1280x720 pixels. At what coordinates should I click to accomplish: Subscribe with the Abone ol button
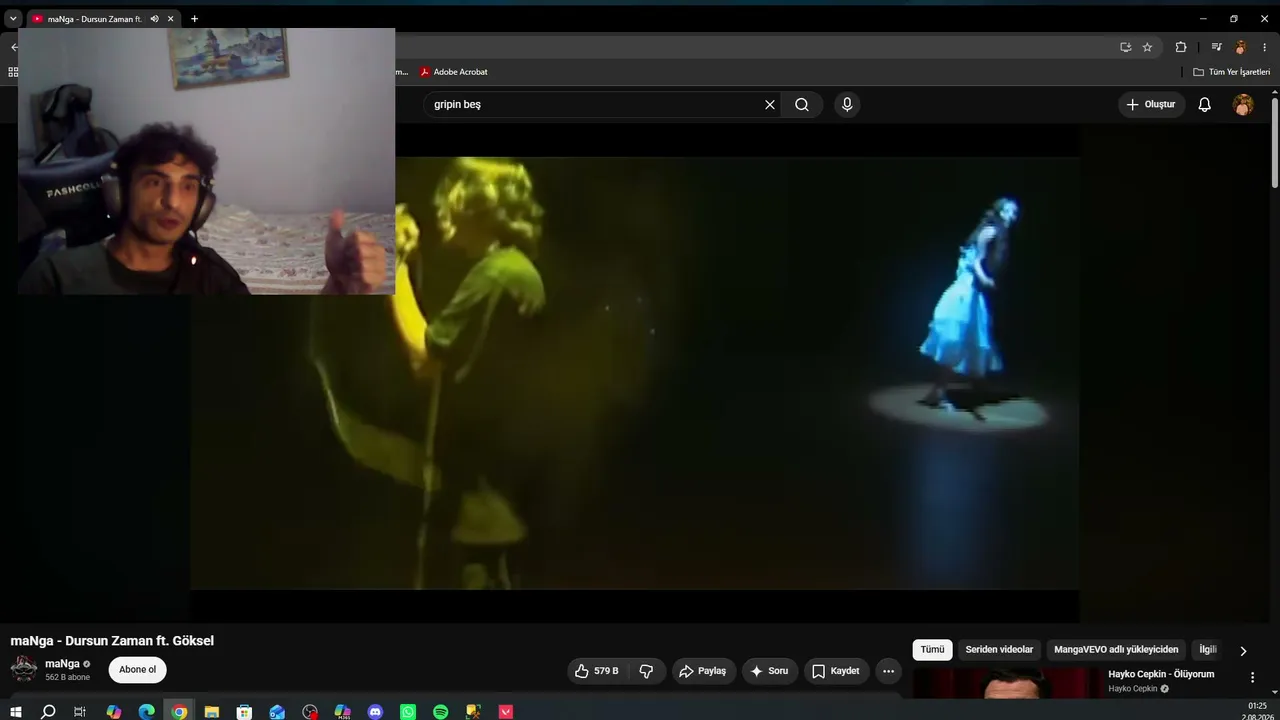pos(138,670)
